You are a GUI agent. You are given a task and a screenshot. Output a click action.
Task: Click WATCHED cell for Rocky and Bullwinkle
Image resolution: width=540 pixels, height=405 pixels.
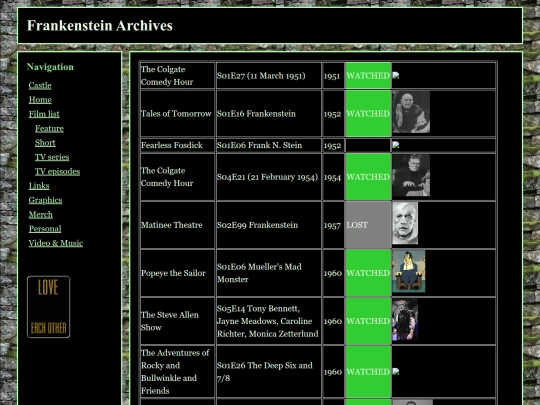[368, 372]
